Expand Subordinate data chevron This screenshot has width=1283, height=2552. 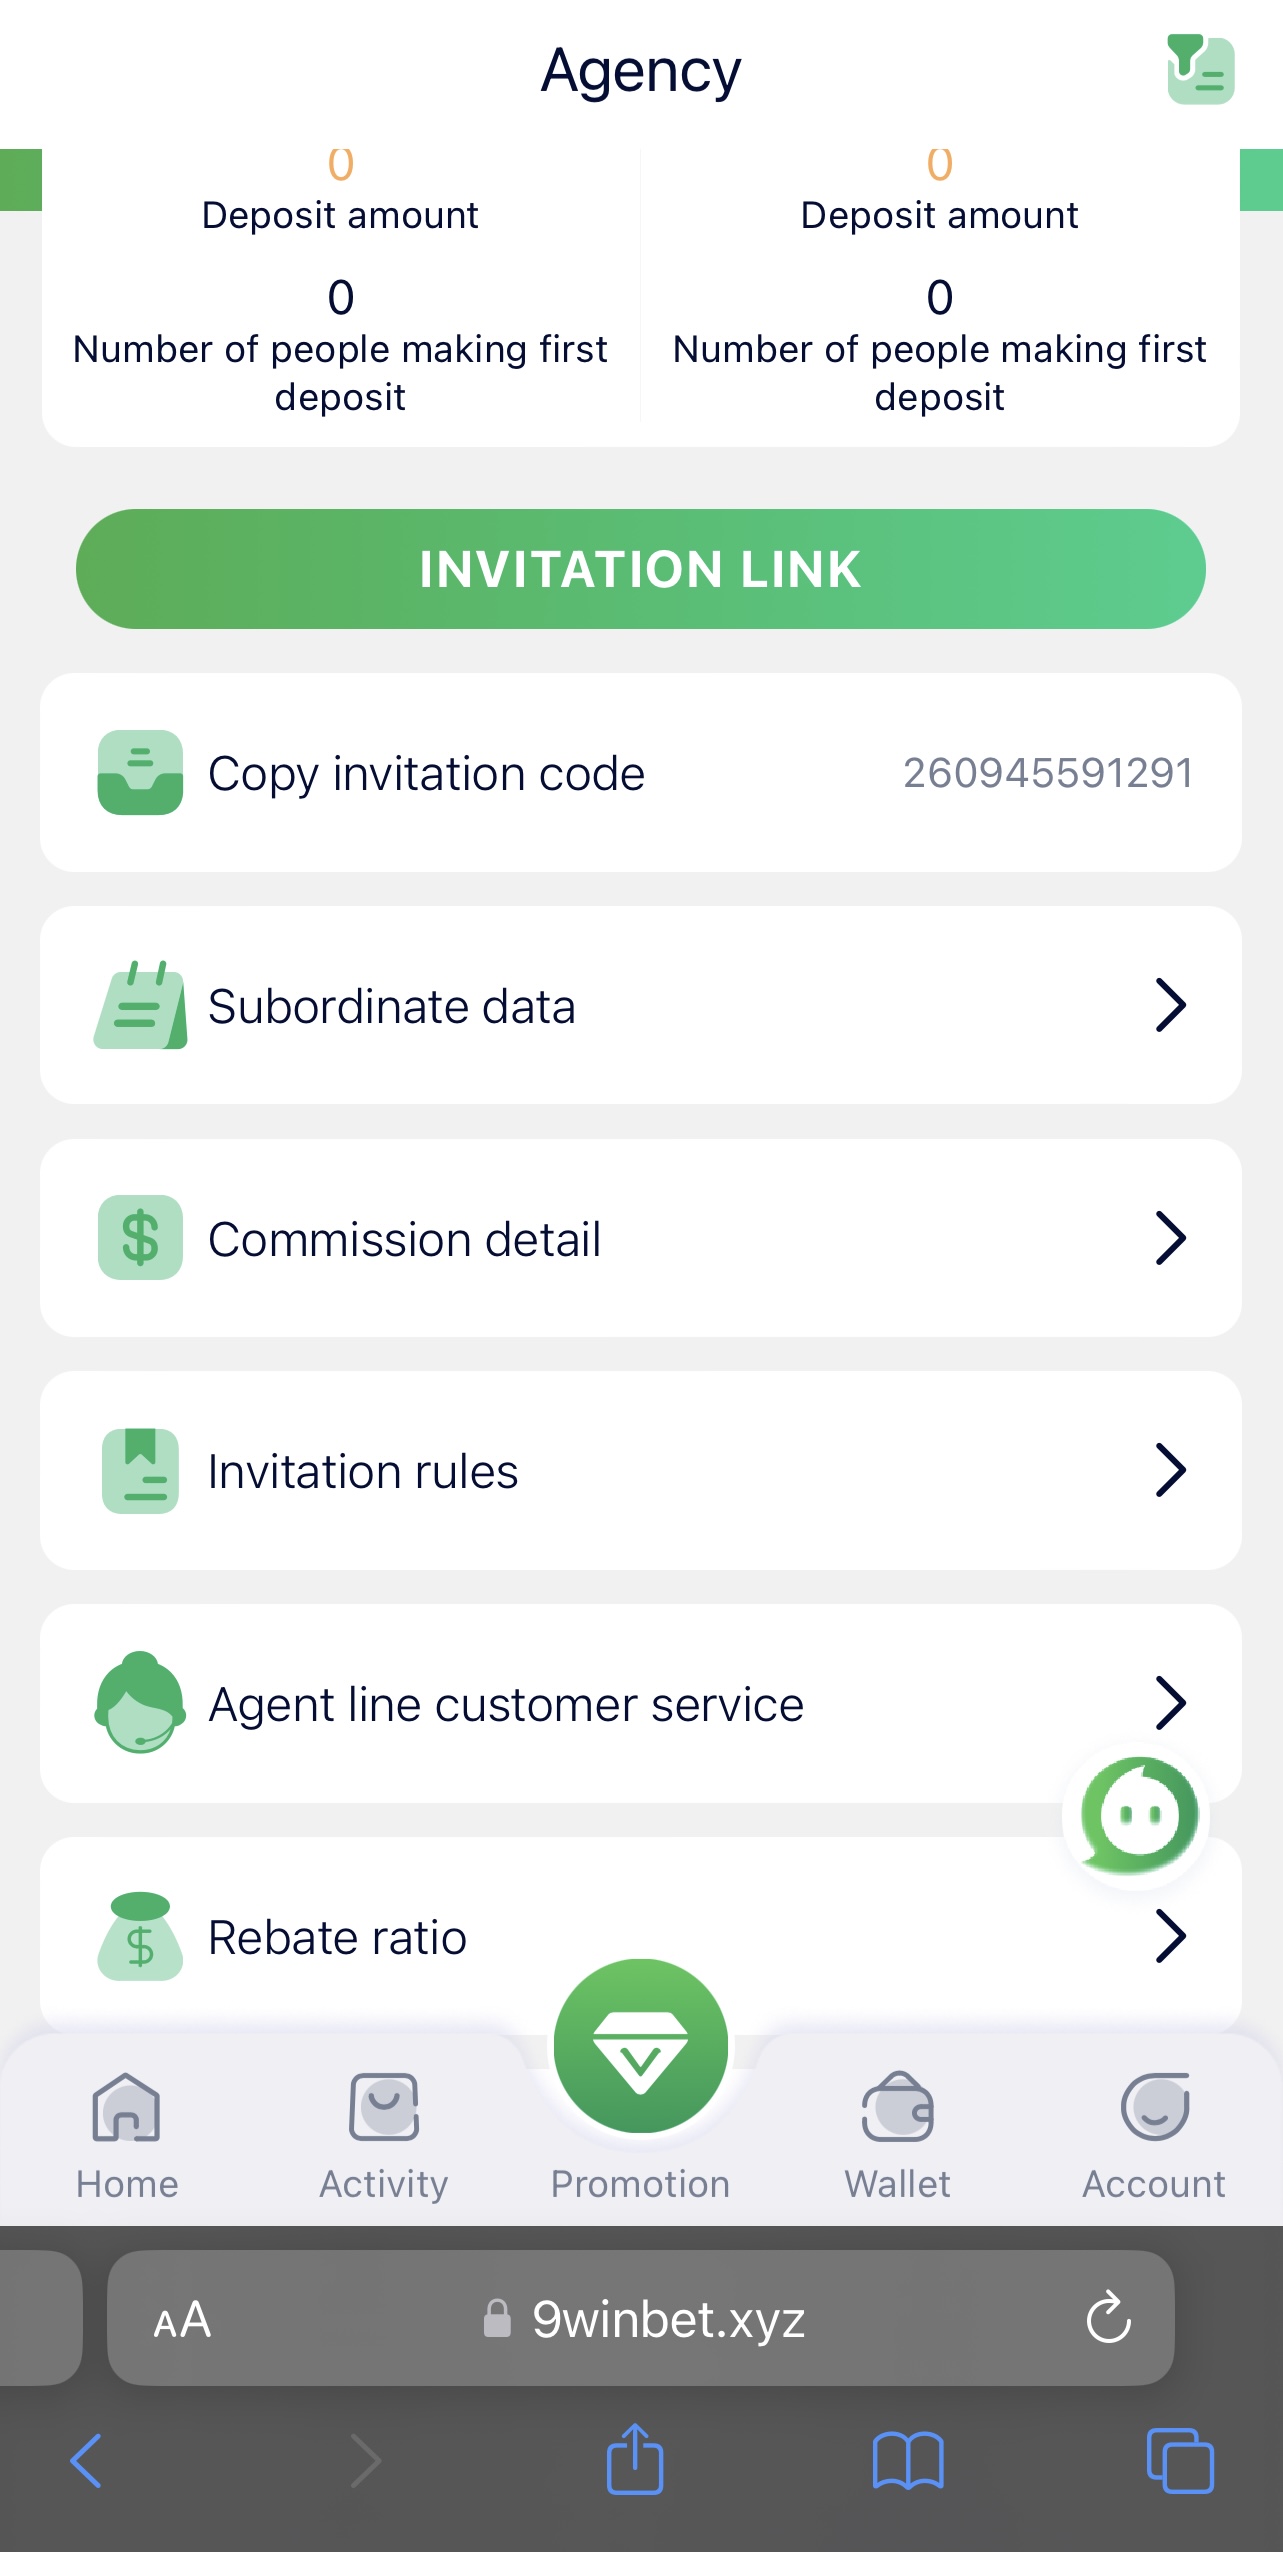click(1170, 1005)
